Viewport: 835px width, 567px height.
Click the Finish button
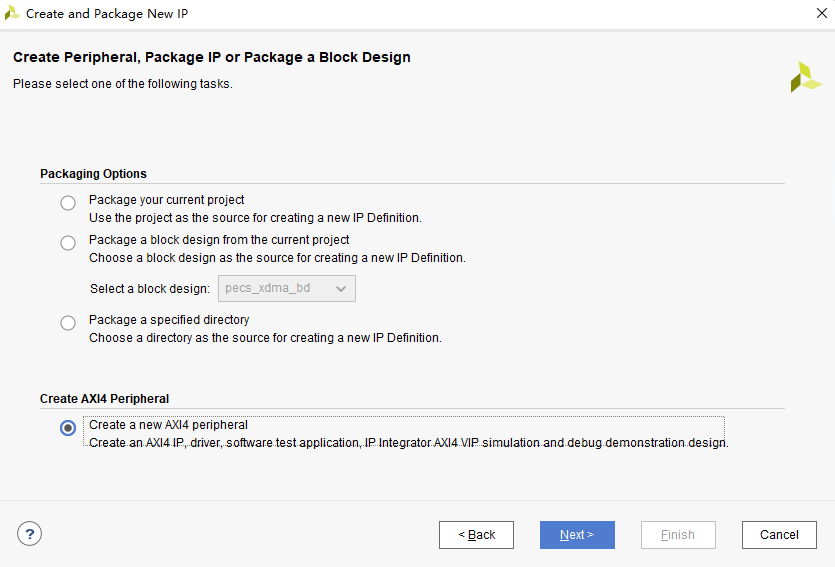678,535
